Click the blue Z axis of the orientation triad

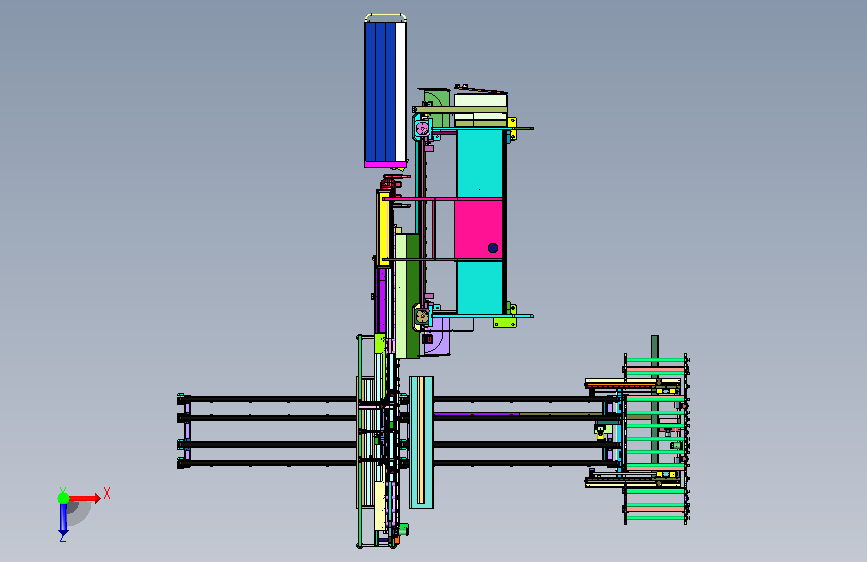[63, 520]
